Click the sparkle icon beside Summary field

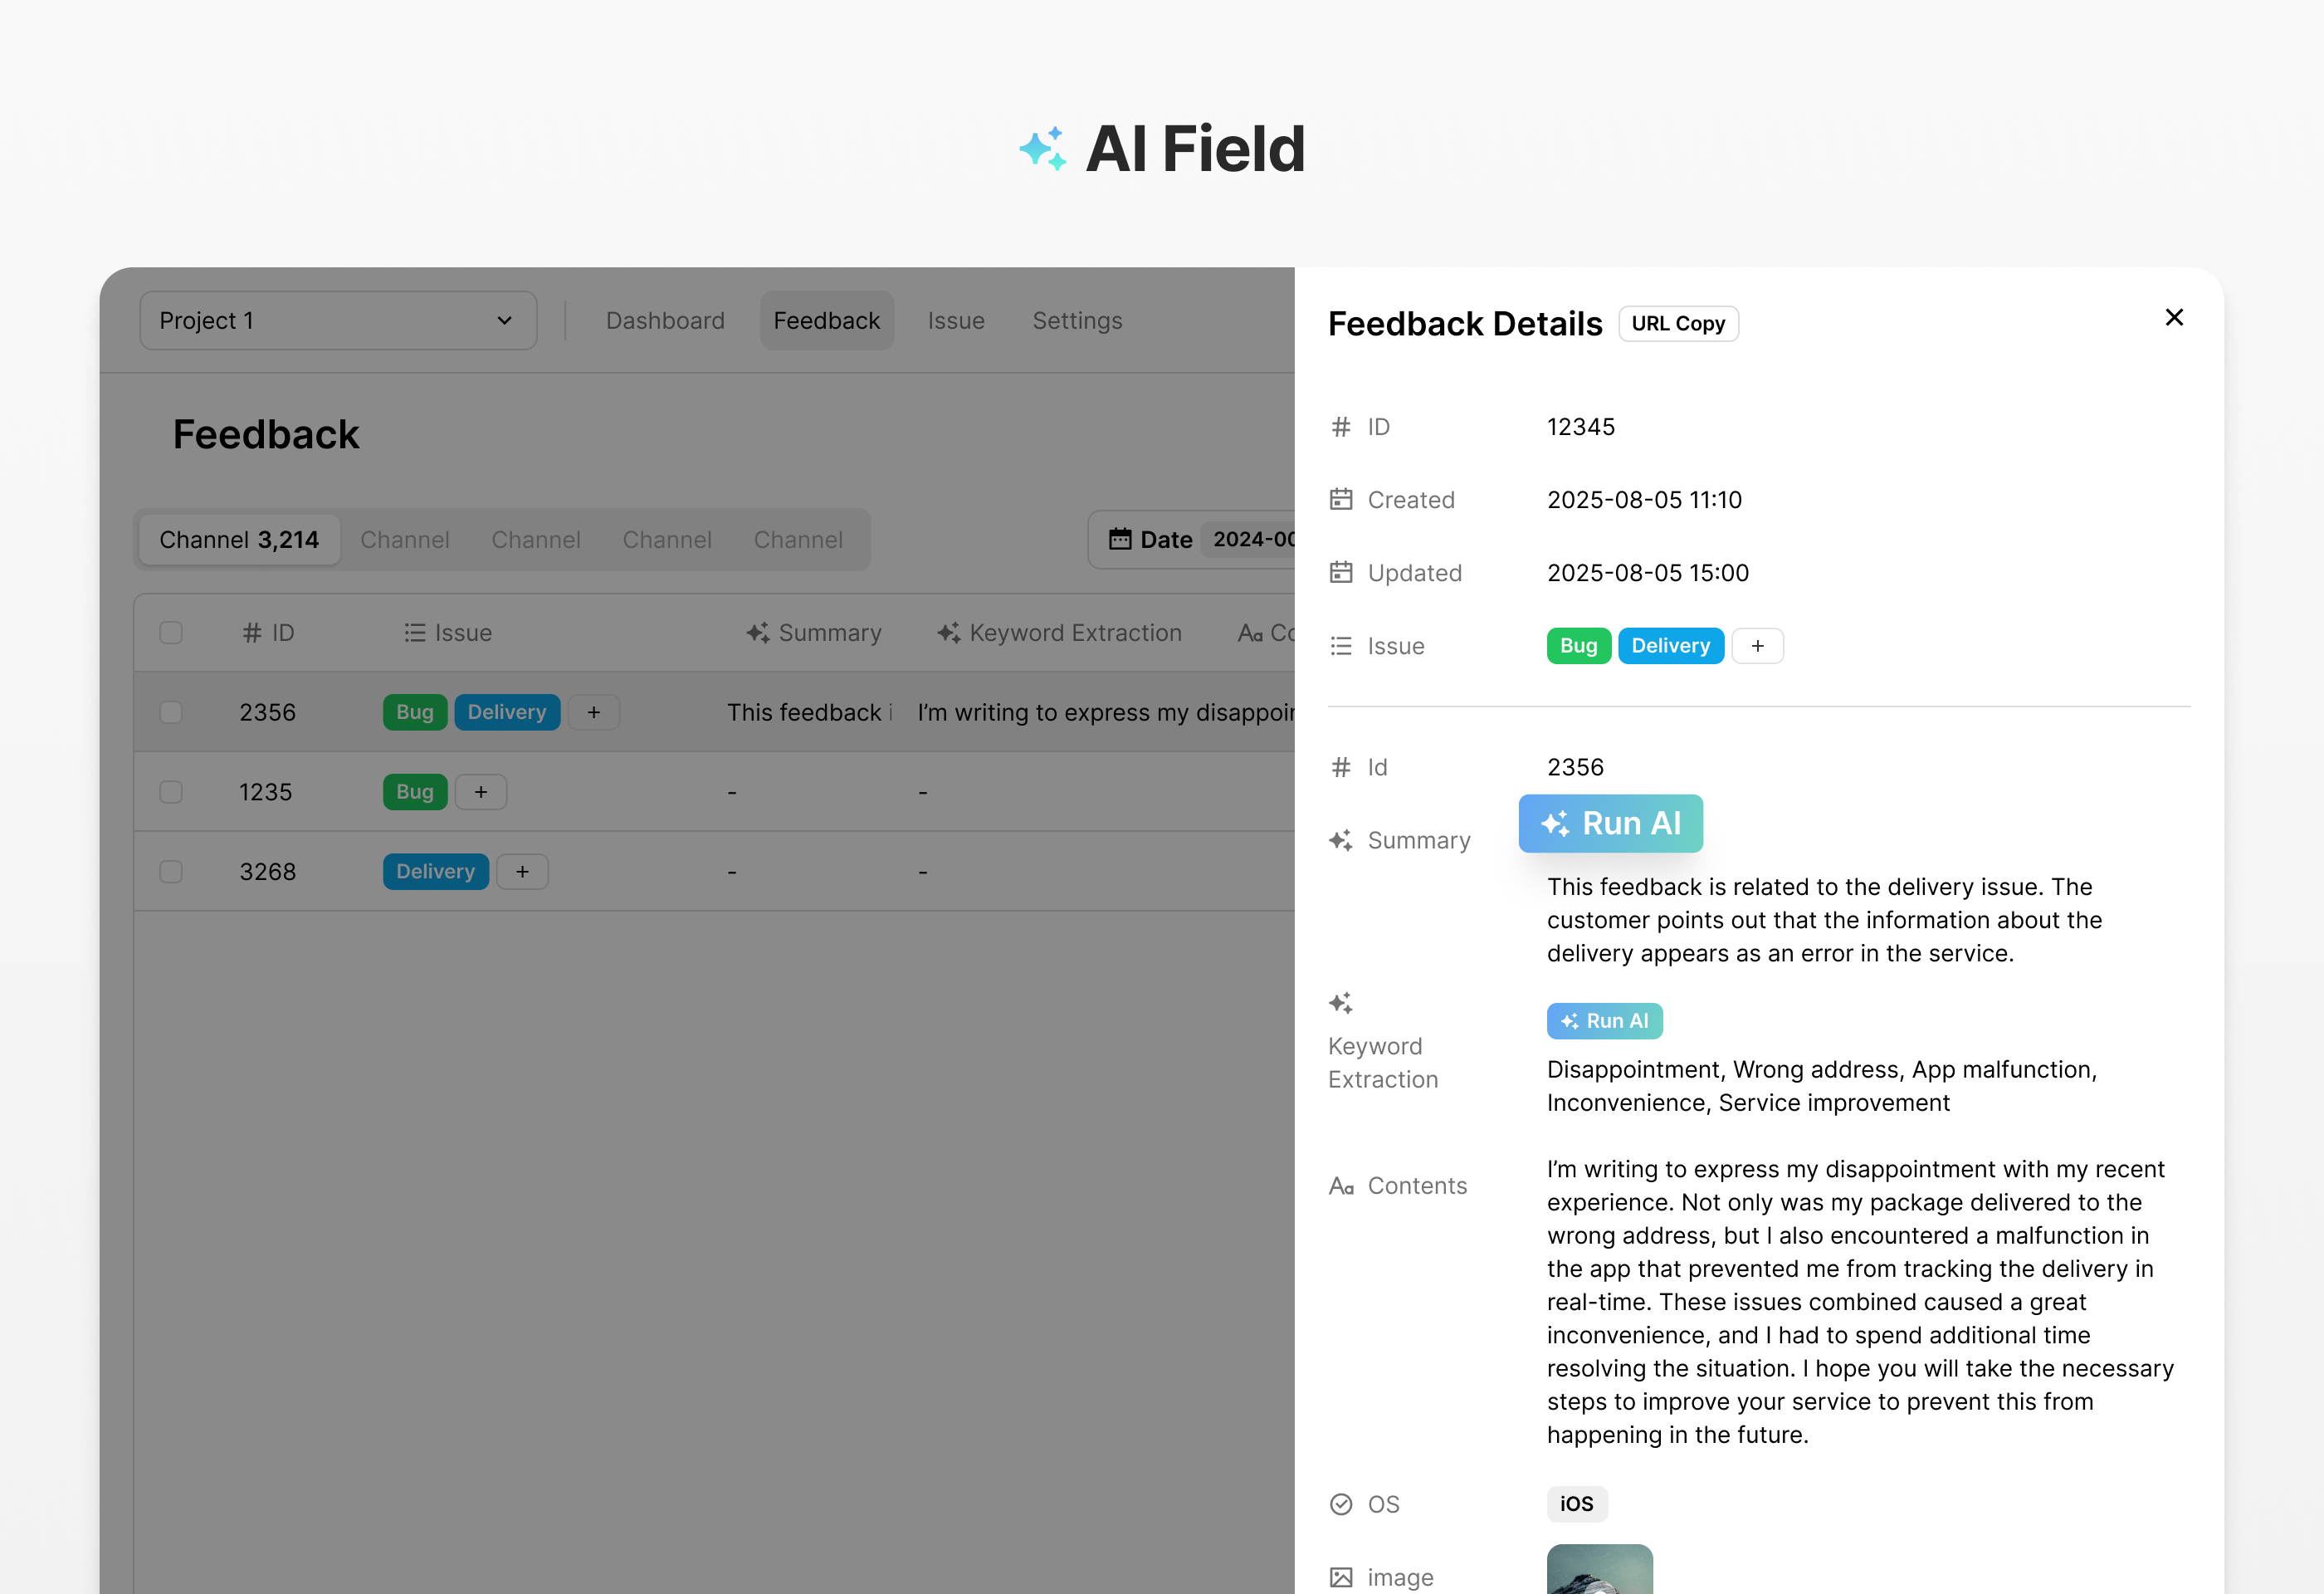pyautogui.click(x=1340, y=840)
